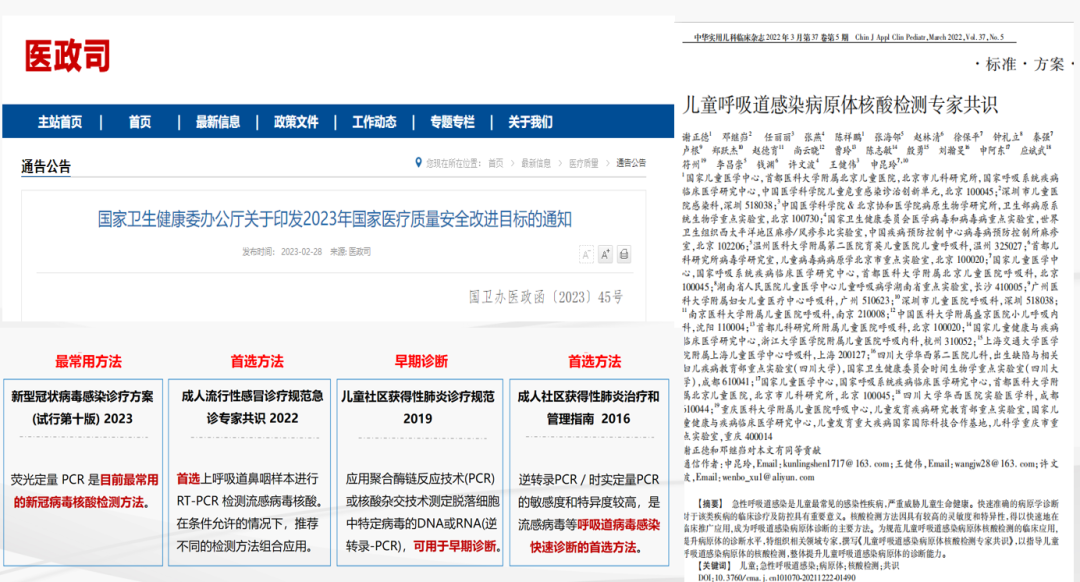Click the decrease font size A- icon
The height and width of the screenshot is (582, 1080).
(584, 254)
